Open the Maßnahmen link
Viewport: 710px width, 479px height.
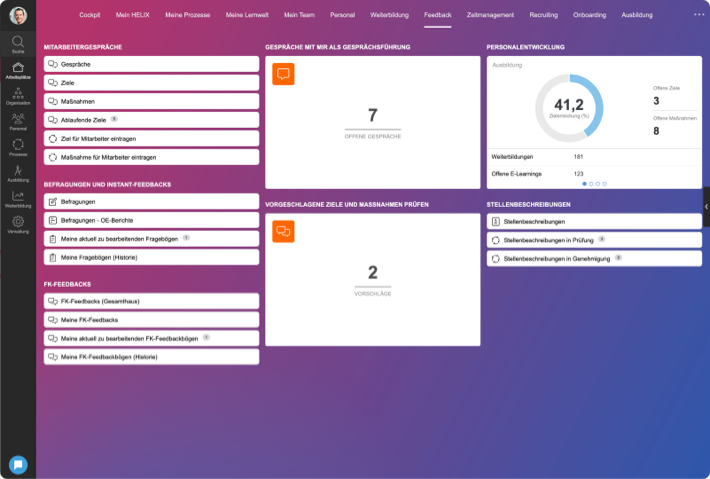tap(151, 101)
